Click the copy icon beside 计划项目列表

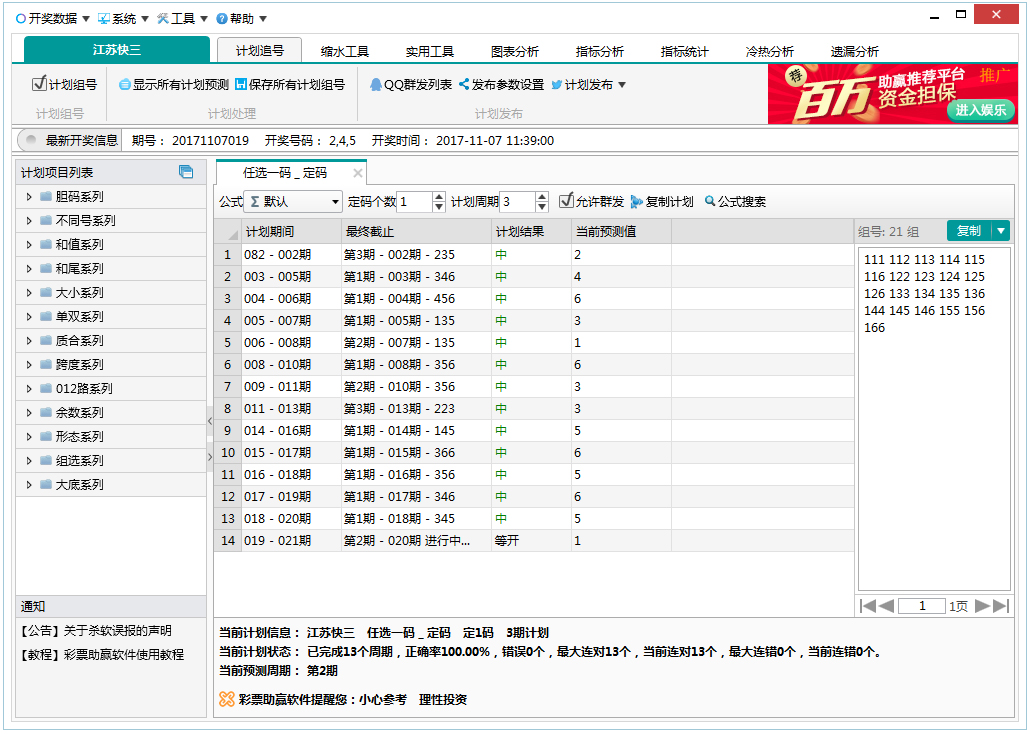[187, 172]
